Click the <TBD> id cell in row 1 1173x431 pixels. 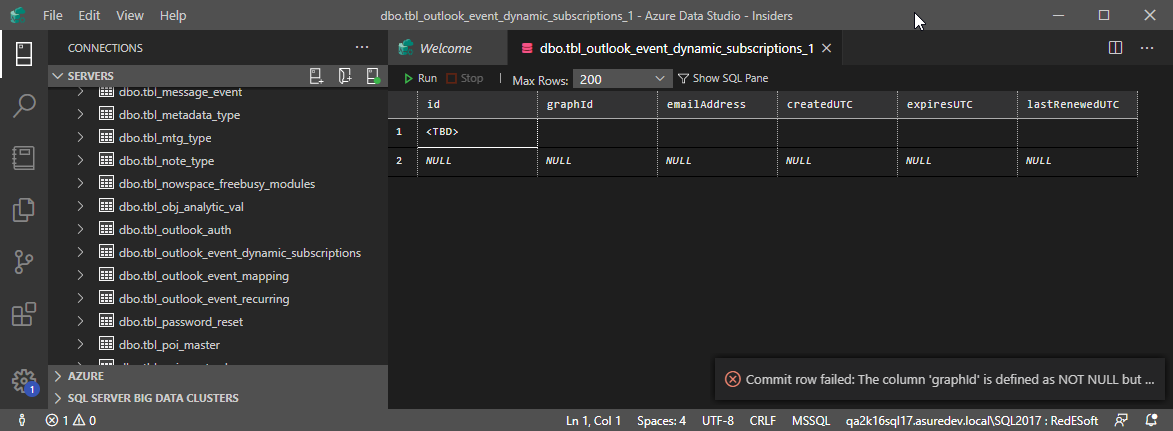[477, 132]
